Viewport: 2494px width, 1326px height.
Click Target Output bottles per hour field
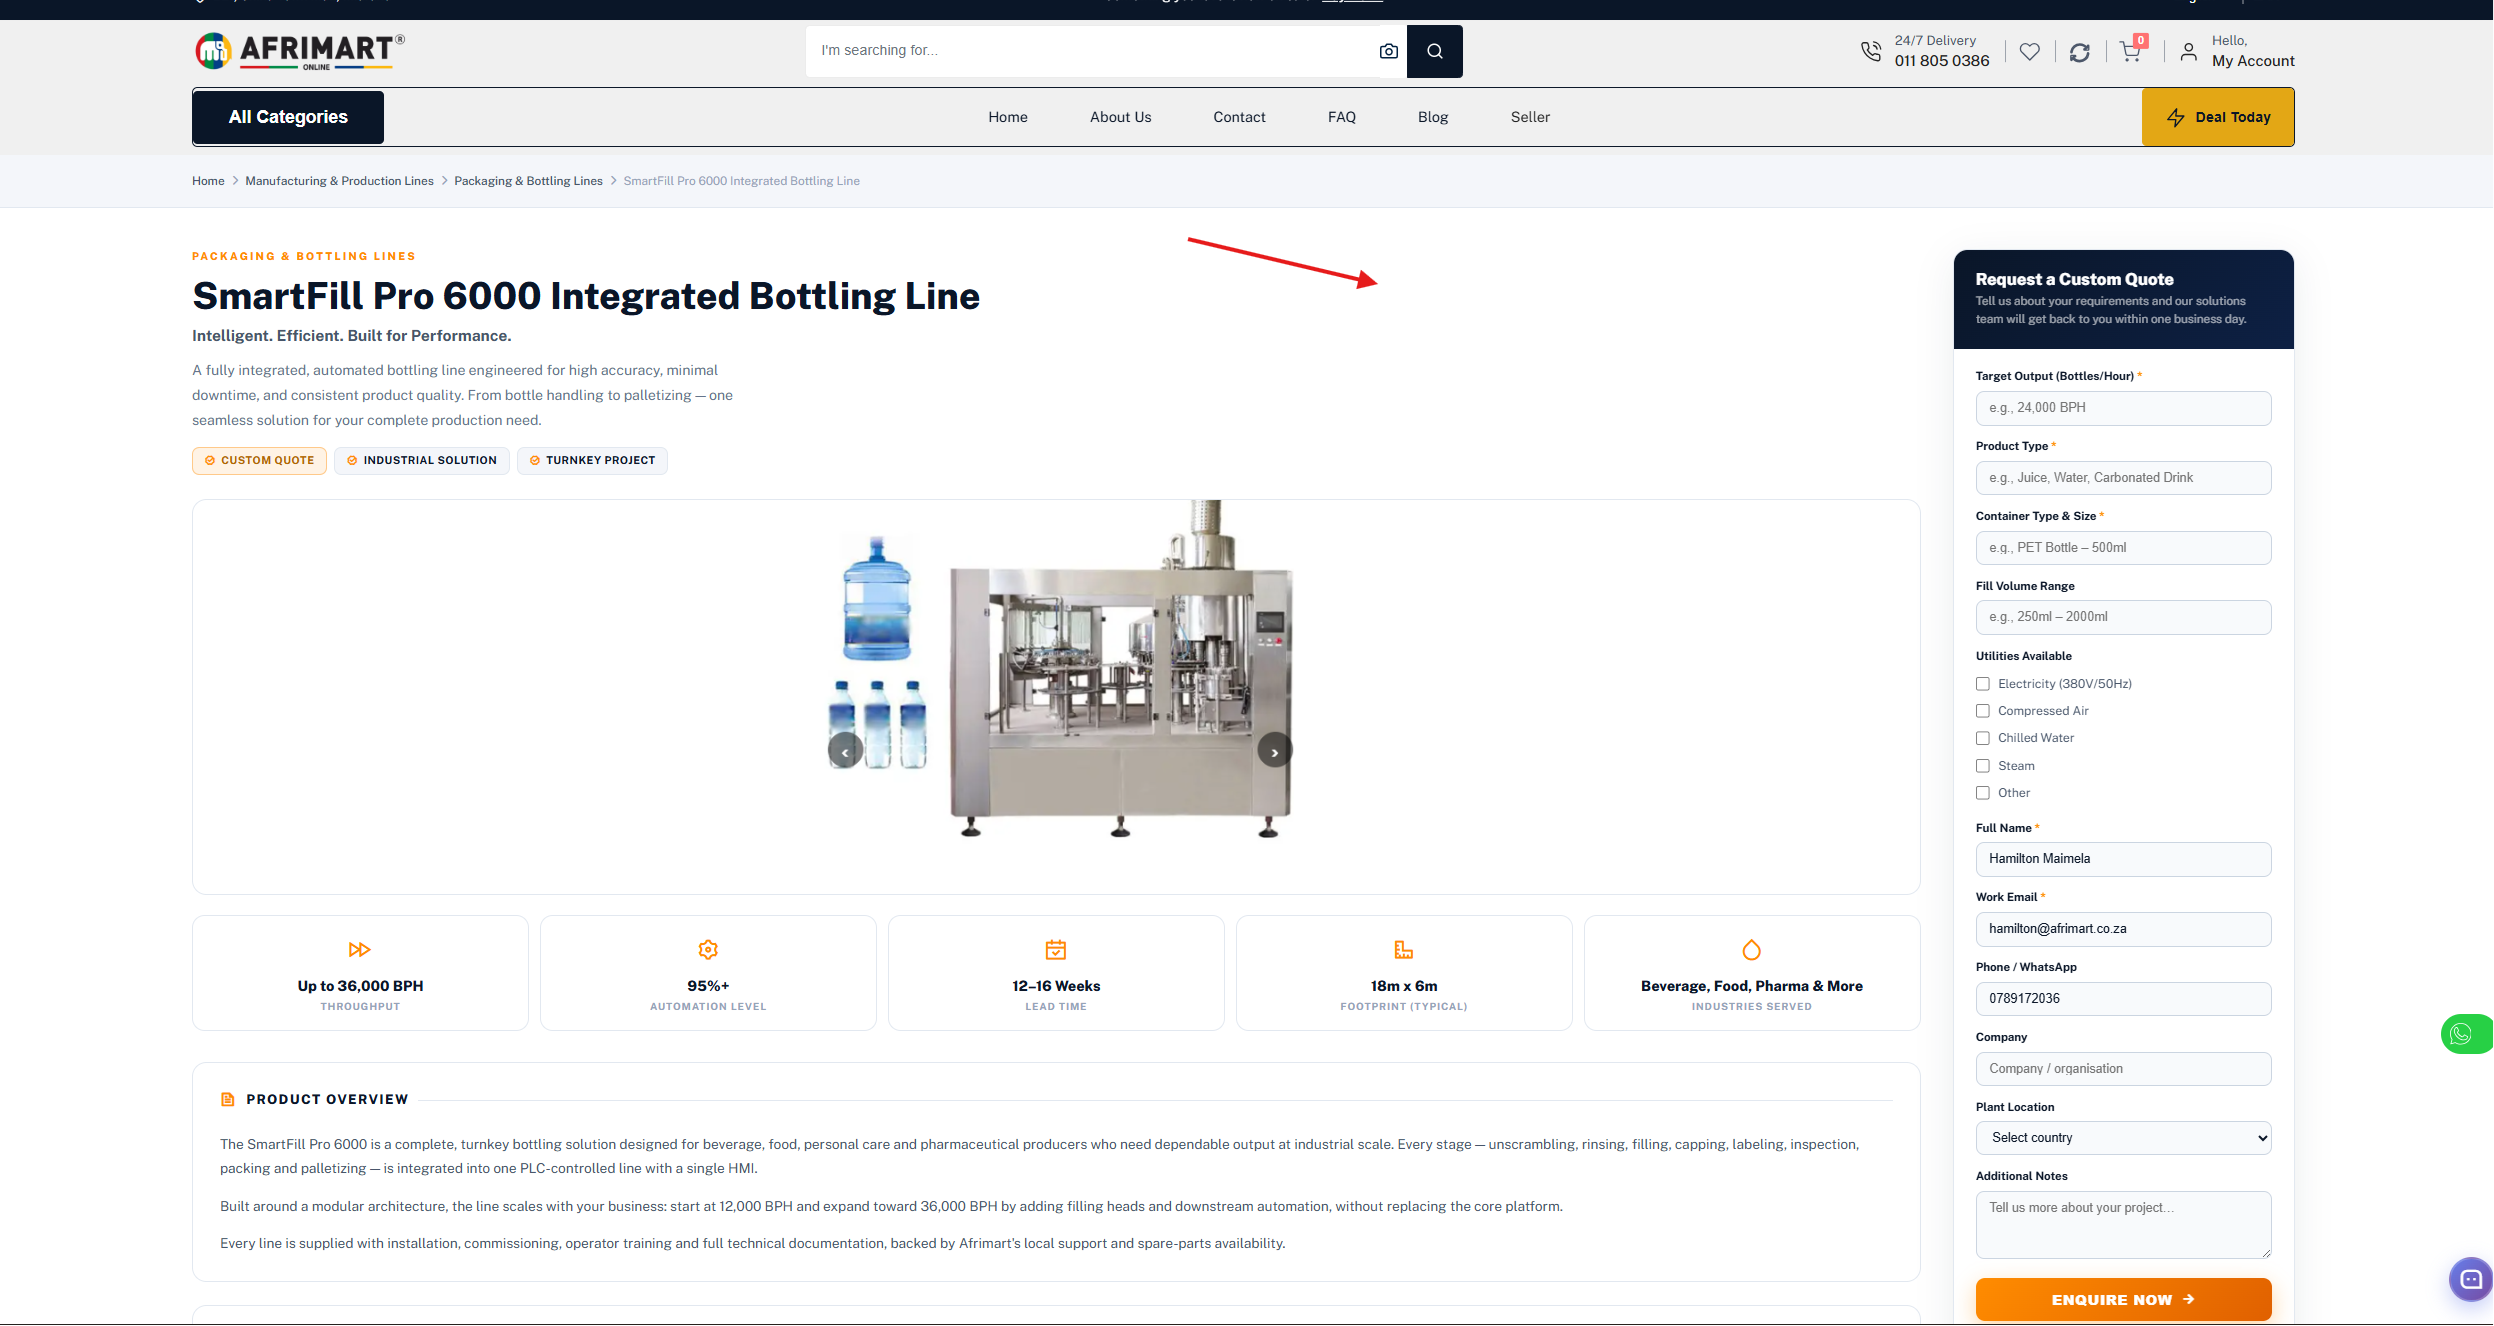tap(2123, 408)
